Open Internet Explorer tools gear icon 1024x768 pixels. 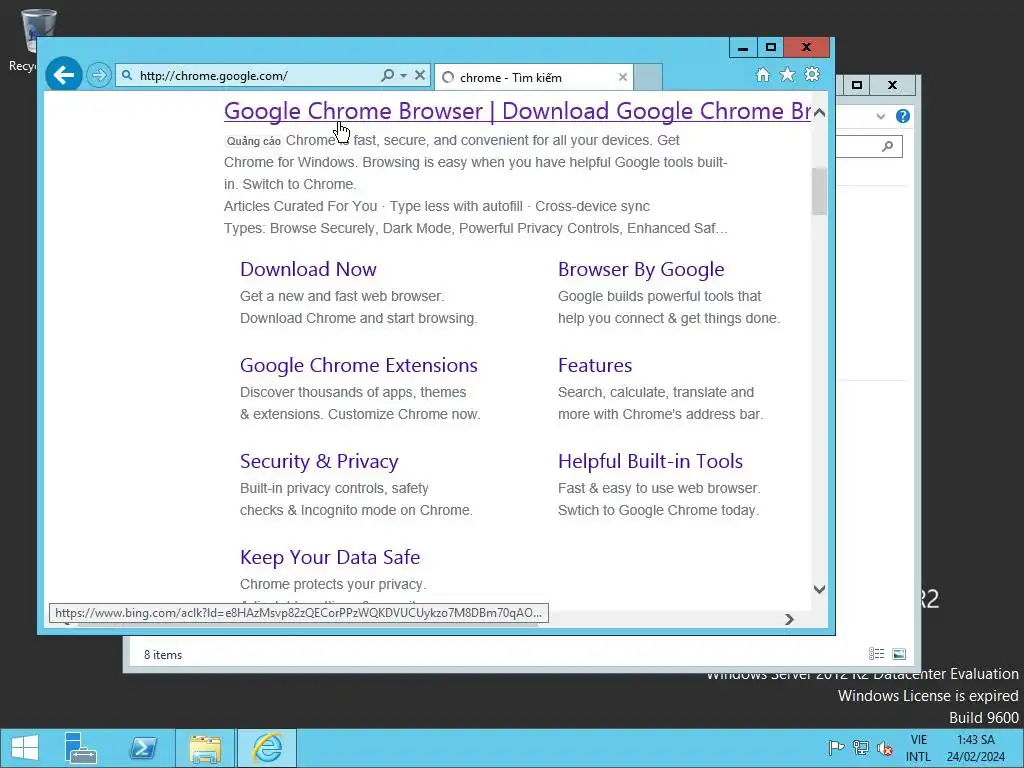coord(812,74)
